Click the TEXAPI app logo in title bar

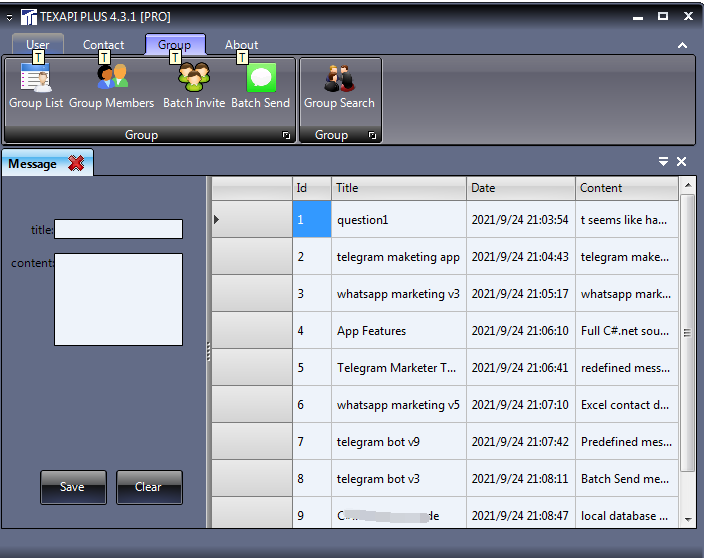tap(28, 17)
